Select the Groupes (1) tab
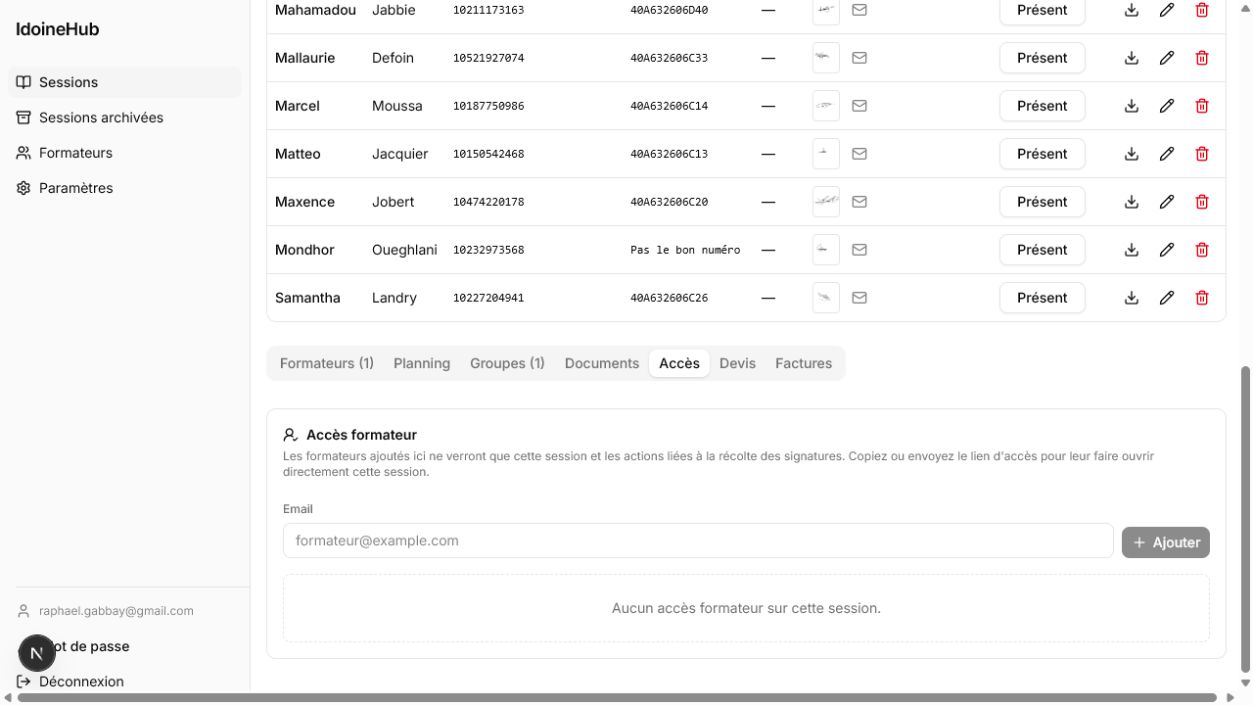 [x=507, y=363]
